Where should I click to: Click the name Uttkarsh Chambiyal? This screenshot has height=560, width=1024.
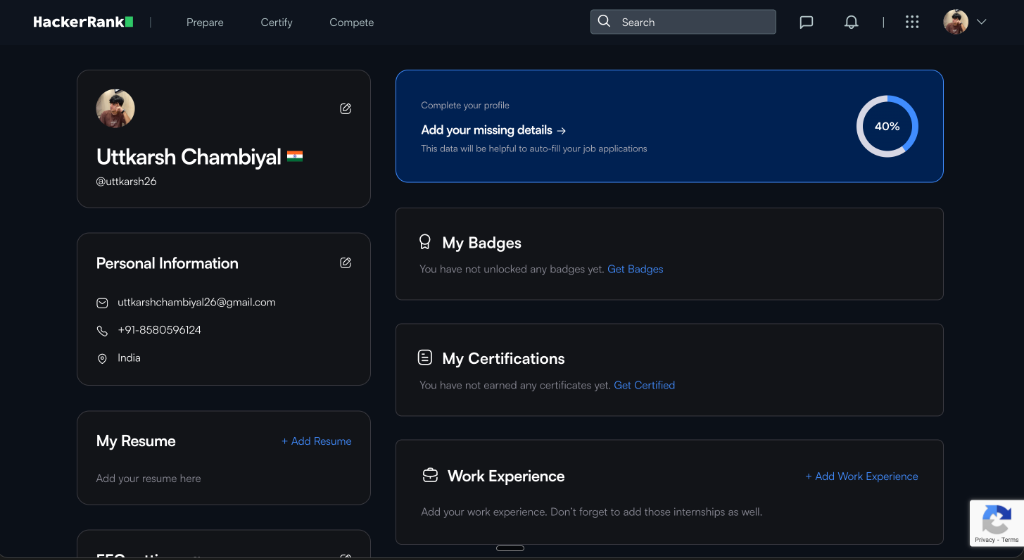[189, 157]
